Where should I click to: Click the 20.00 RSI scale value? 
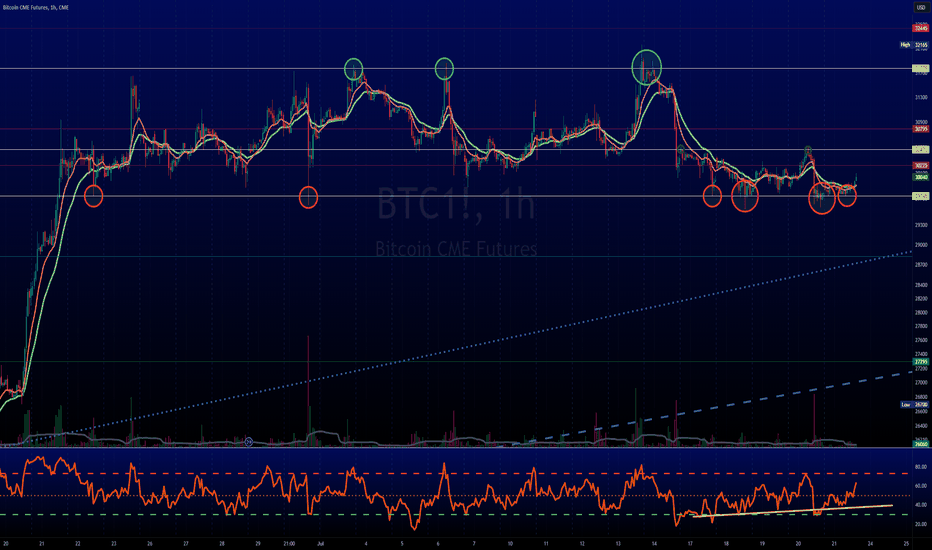921,524
